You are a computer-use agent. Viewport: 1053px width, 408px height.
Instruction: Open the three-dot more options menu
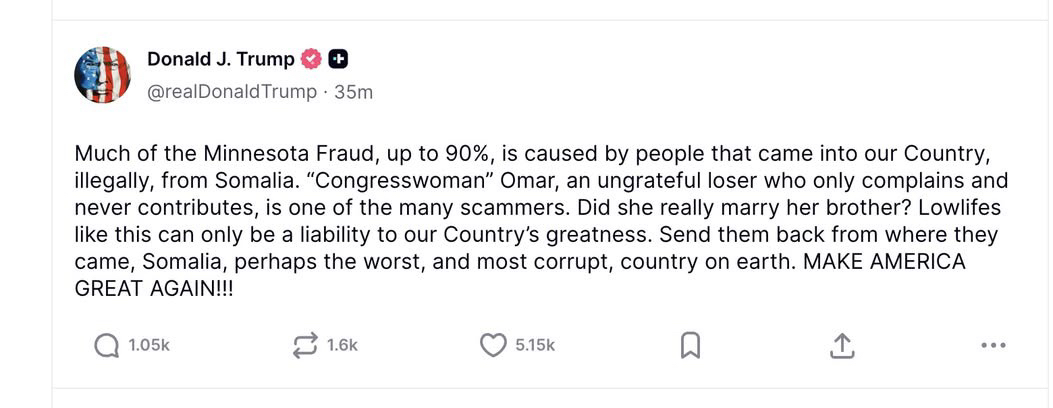pos(993,345)
